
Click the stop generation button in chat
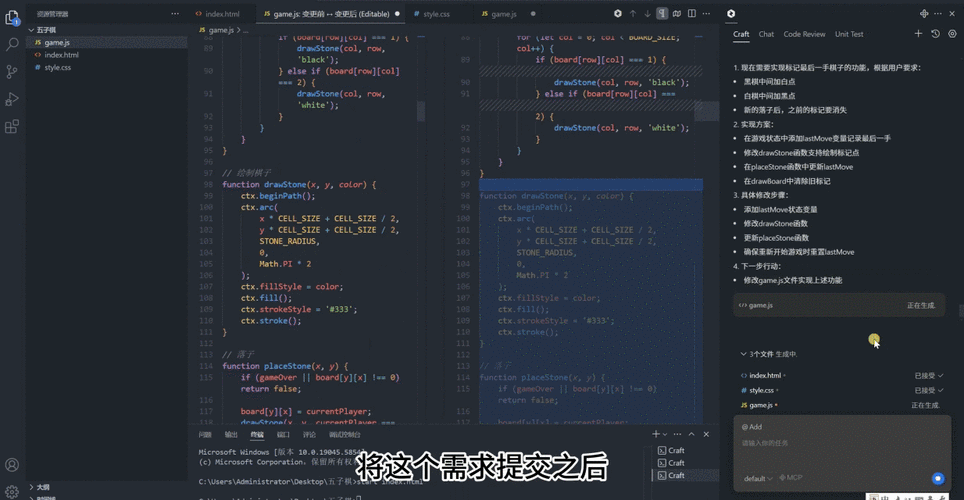click(x=937, y=478)
